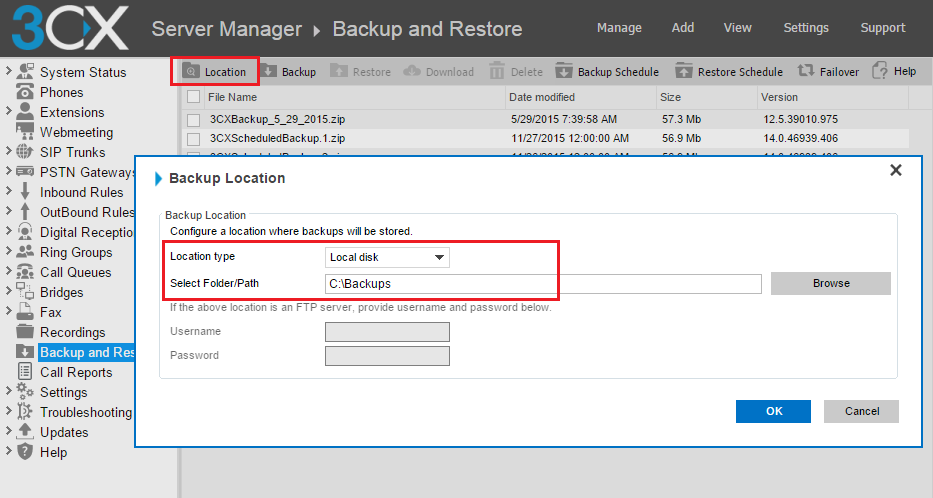Toggle the select-all checkbox in File Name header
Viewport: 933px width, 498px height.
[193, 96]
